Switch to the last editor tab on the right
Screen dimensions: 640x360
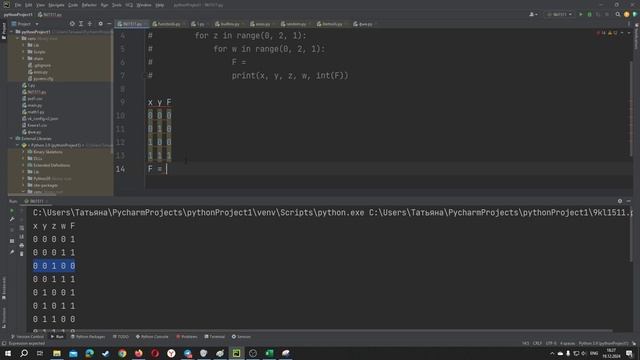coord(364,24)
